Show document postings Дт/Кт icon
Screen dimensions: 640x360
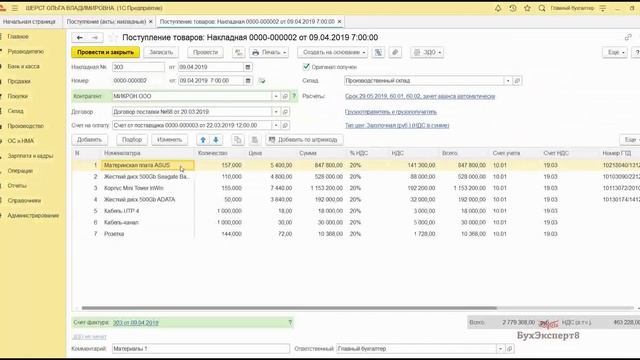coord(238,52)
